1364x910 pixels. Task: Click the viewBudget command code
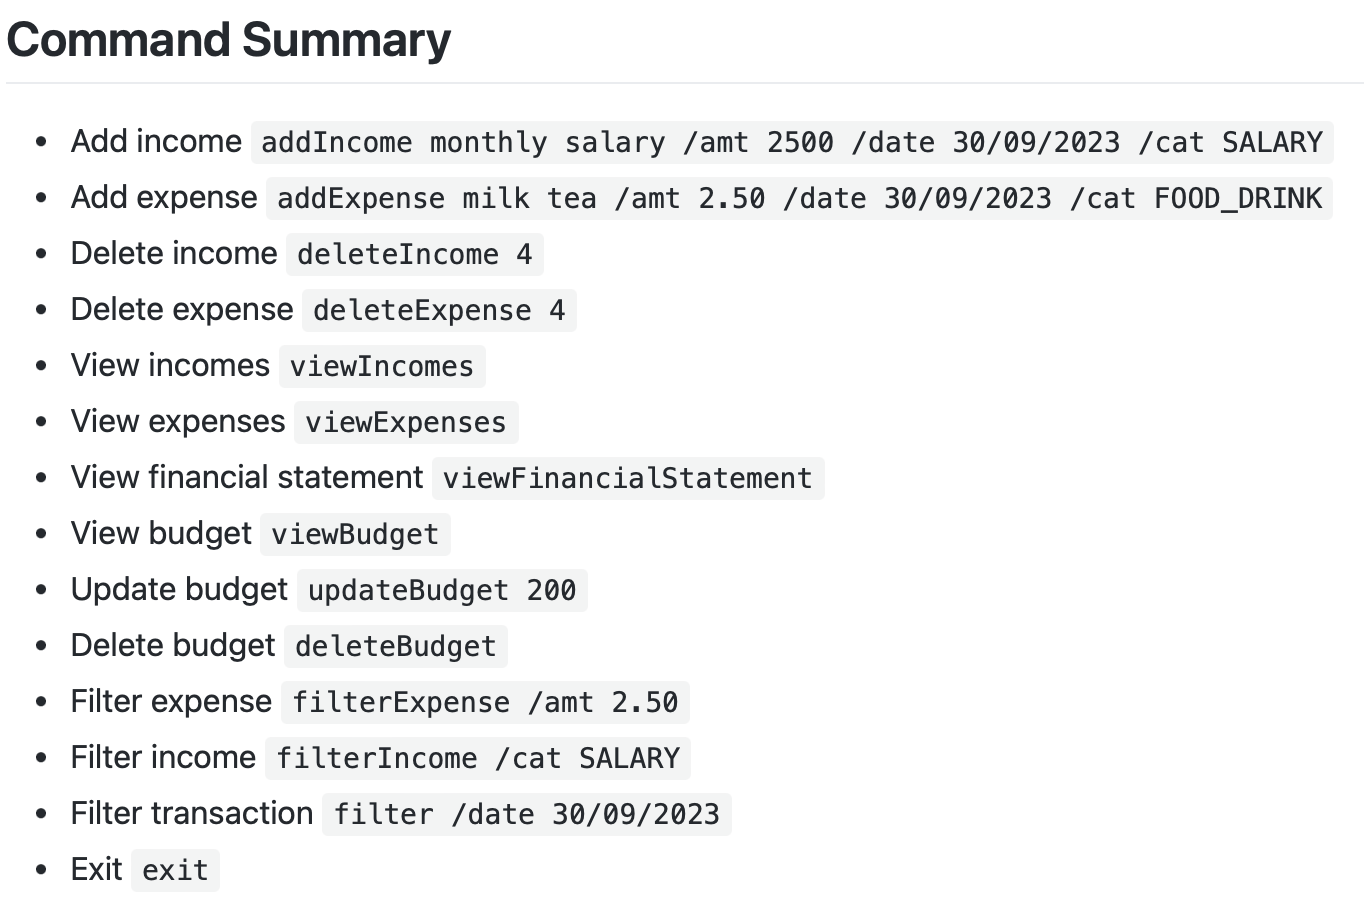pyautogui.click(x=355, y=534)
